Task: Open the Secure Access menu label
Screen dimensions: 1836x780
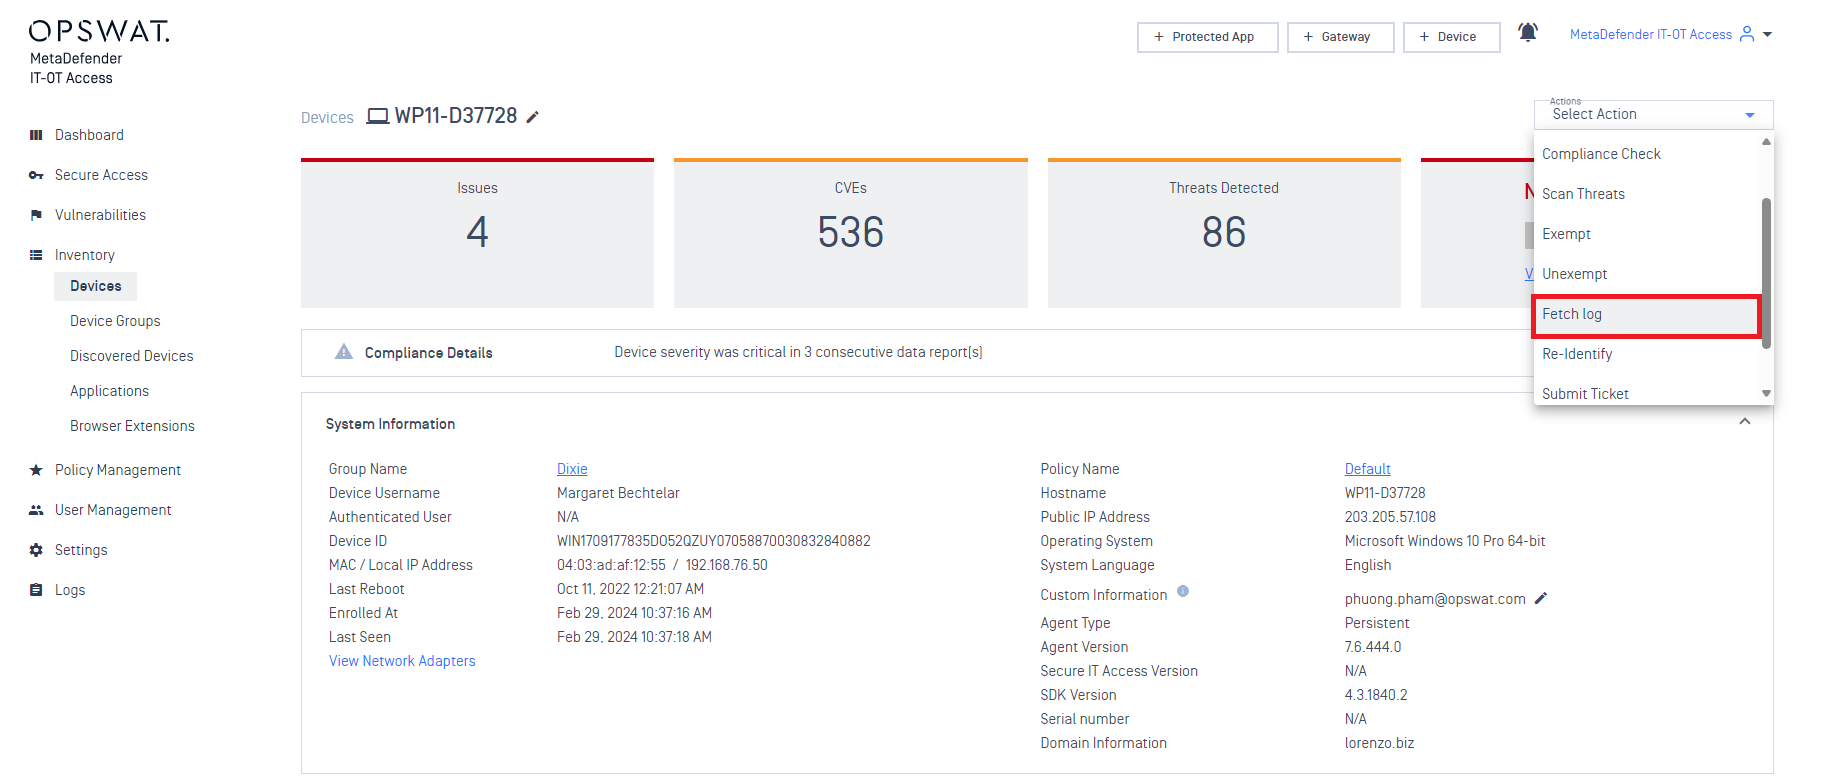Action: tap(101, 175)
